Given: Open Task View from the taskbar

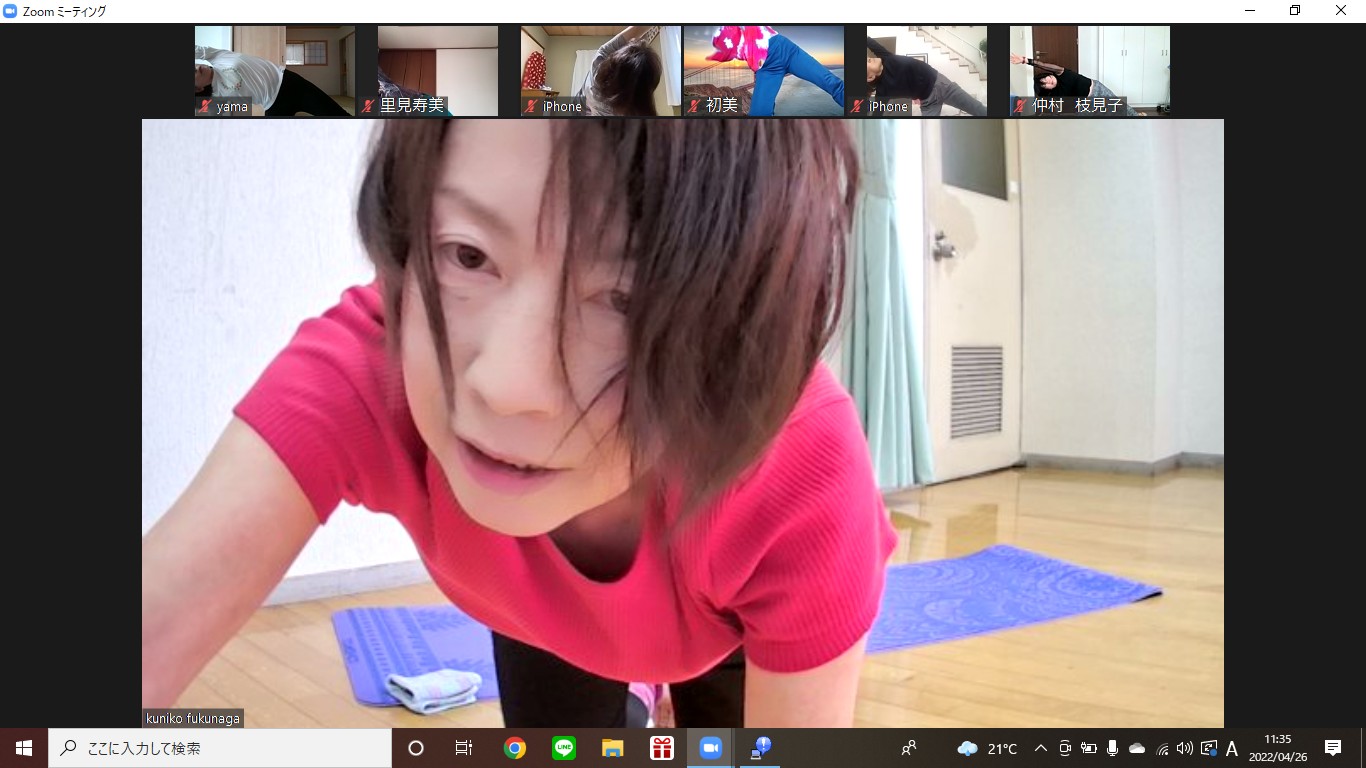Looking at the screenshot, I should pyautogui.click(x=464, y=748).
